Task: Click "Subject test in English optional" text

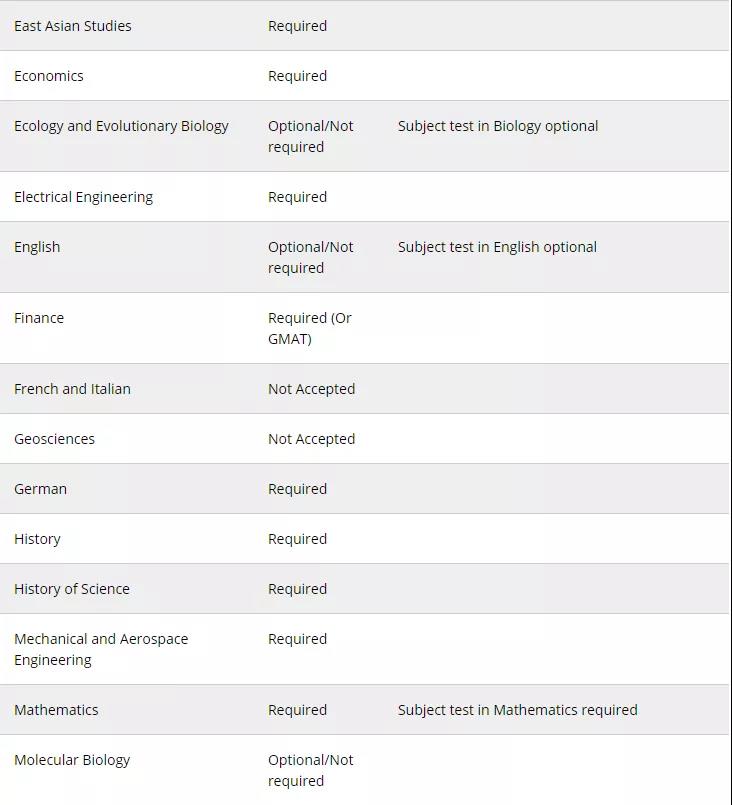Action: (497, 247)
